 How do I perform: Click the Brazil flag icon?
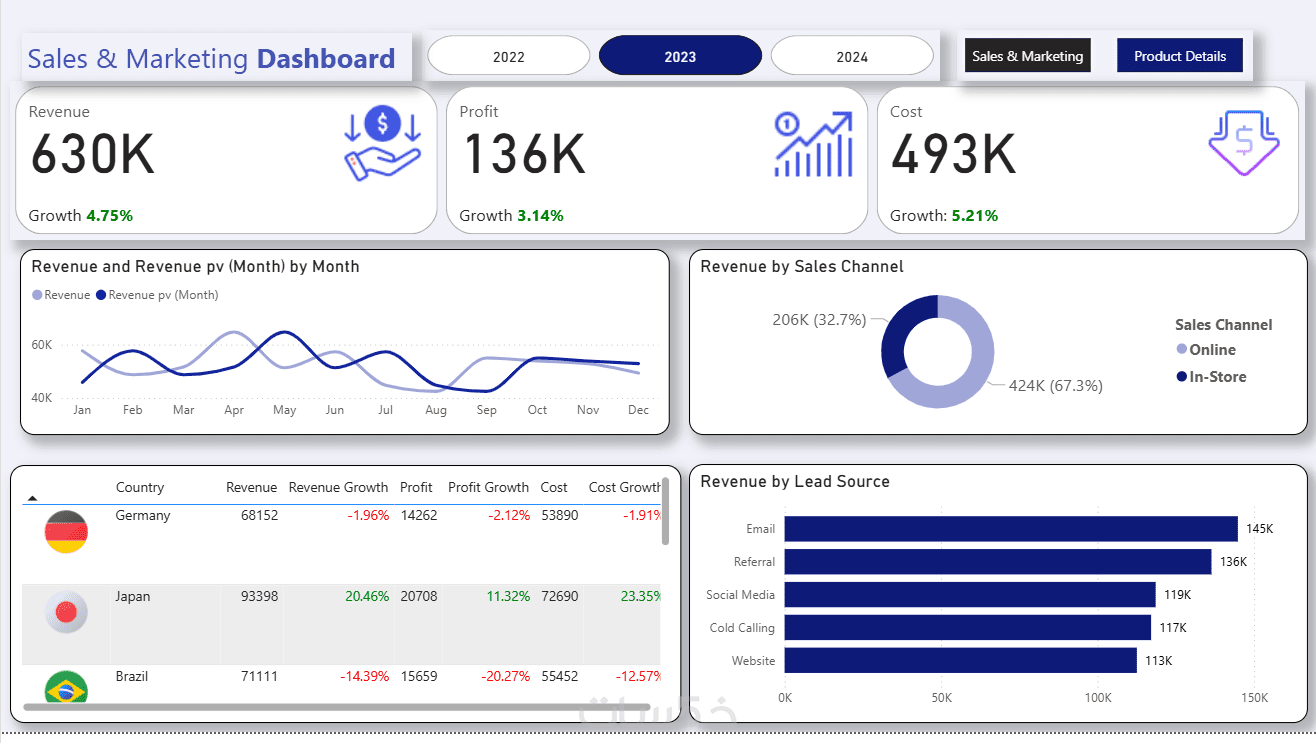tap(67, 687)
